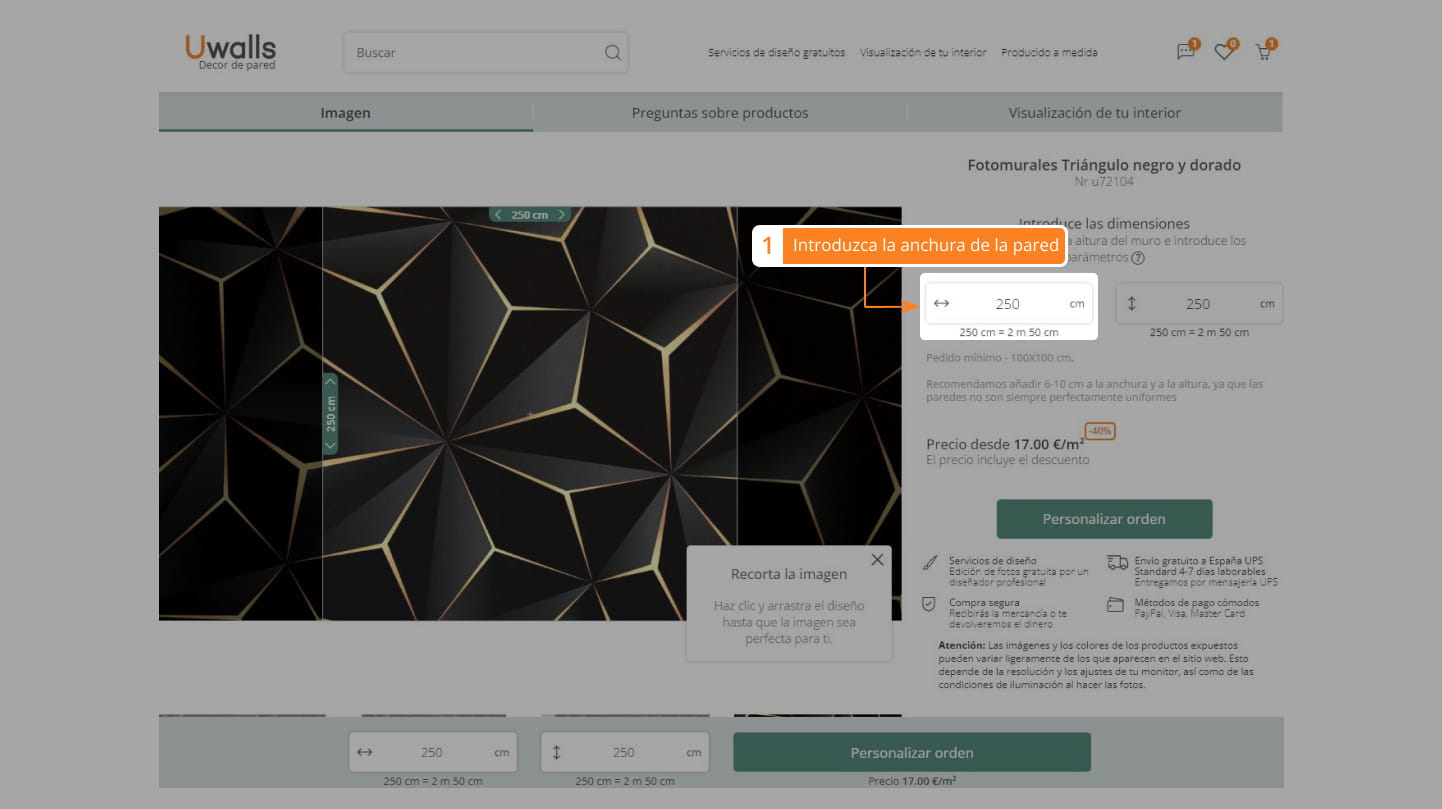Image resolution: width=1442 pixels, height=809 pixels.
Task: Click the Buscar search field
Action: pos(475,53)
